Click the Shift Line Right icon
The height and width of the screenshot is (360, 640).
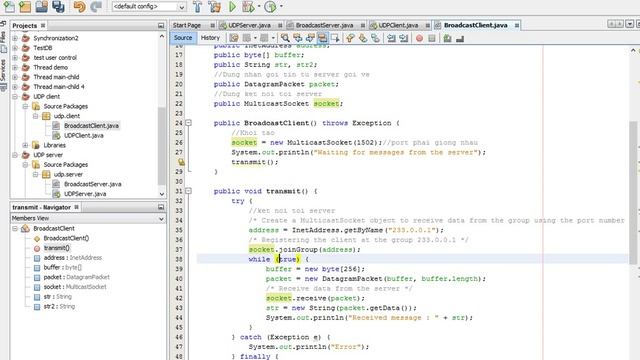(x=404, y=38)
